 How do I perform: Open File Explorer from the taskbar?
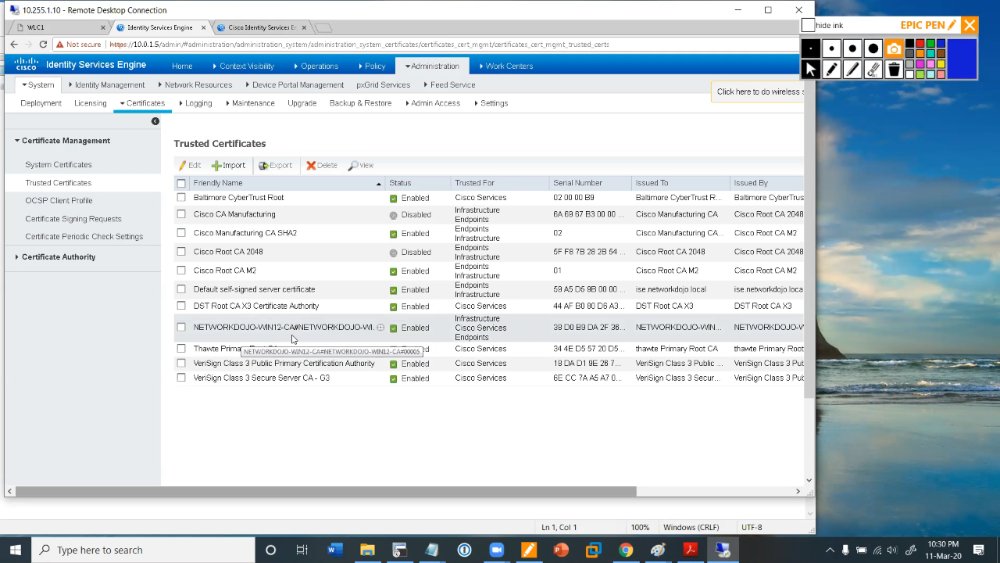point(367,550)
